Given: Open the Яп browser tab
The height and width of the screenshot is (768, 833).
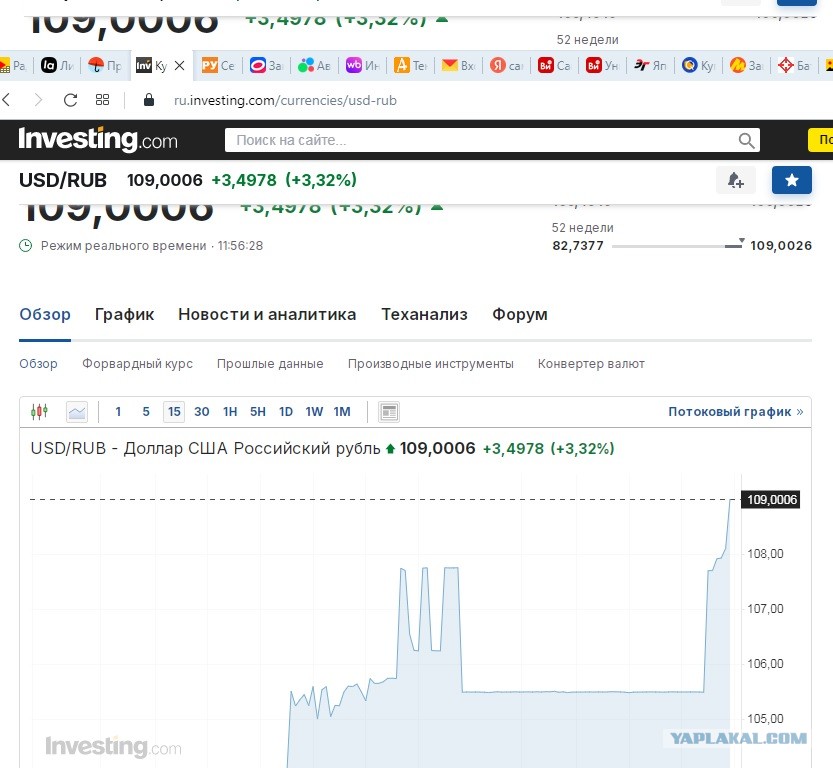Looking at the screenshot, I should click(650, 65).
